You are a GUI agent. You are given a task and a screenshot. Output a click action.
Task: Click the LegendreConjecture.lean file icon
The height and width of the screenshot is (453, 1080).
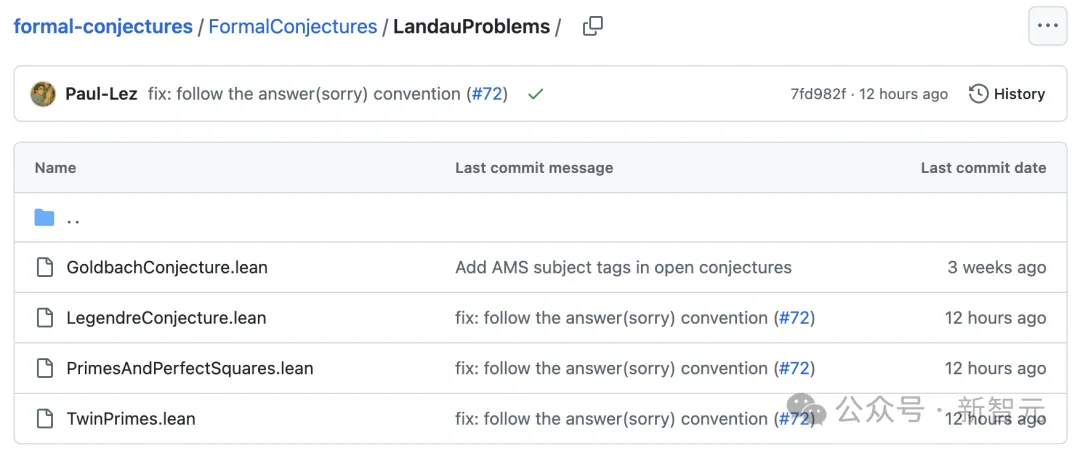44,318
